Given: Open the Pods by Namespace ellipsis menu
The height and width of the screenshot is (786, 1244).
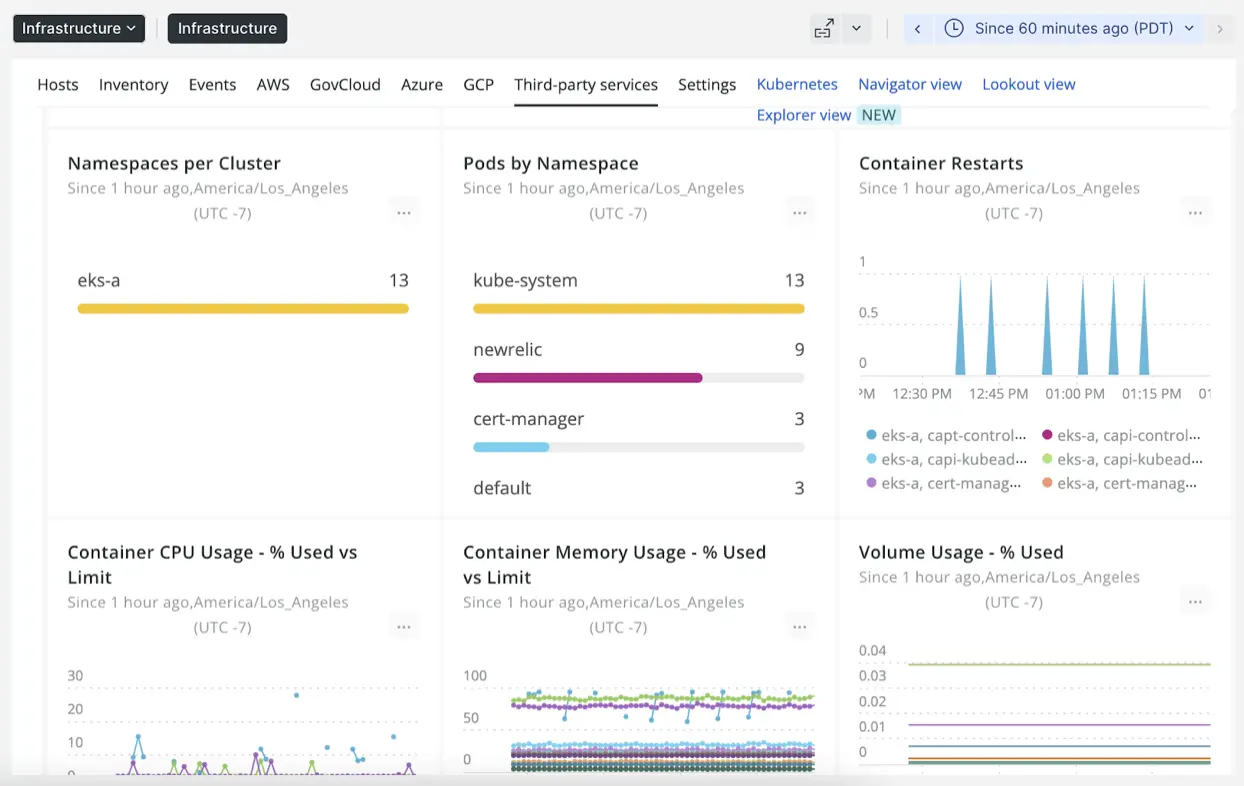Looking at the screenshot, I should (x=799, y=212).
